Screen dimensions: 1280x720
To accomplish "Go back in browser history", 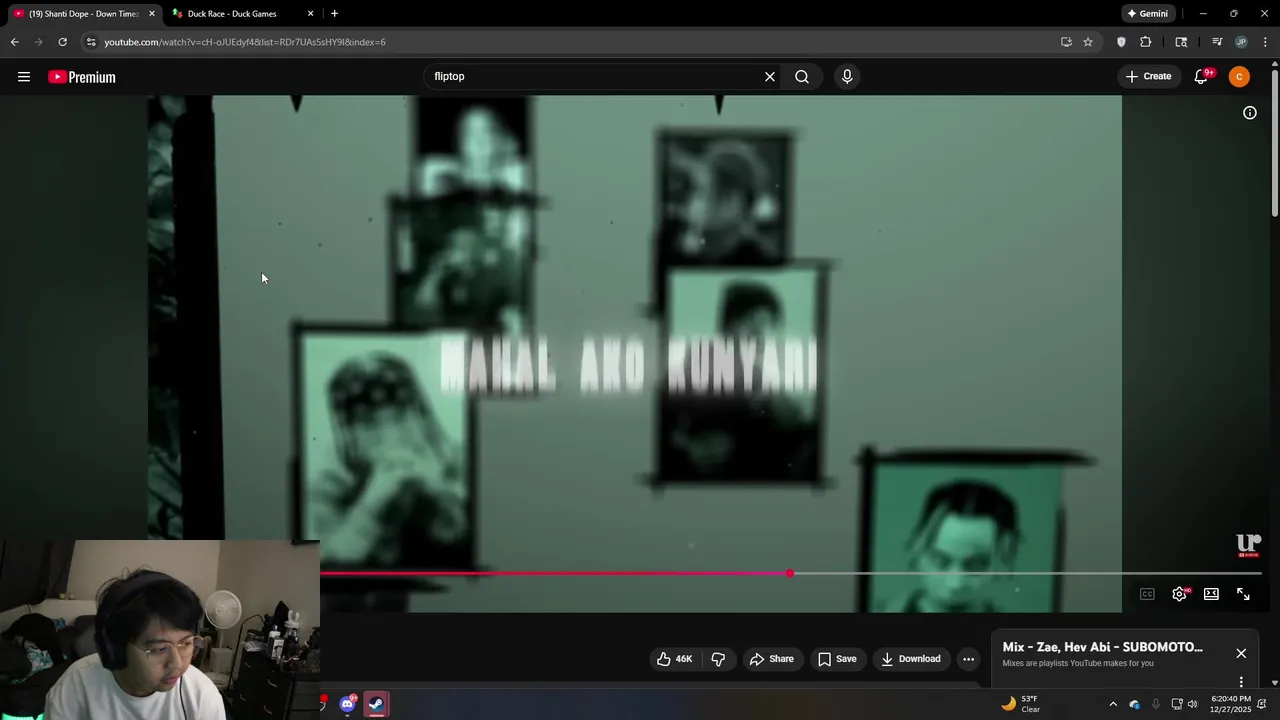I will click(14, 42).
